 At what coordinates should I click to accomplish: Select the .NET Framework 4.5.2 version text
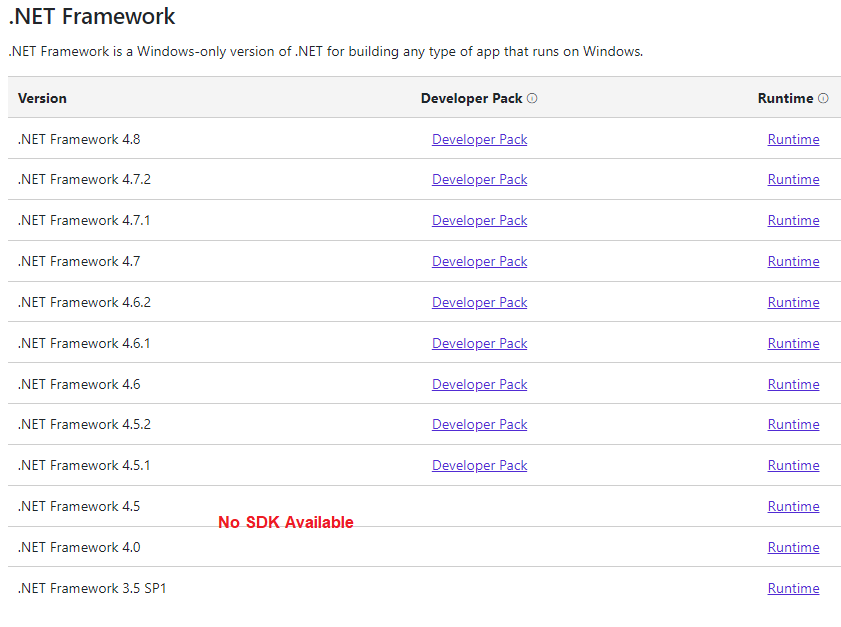coord(84,425)
